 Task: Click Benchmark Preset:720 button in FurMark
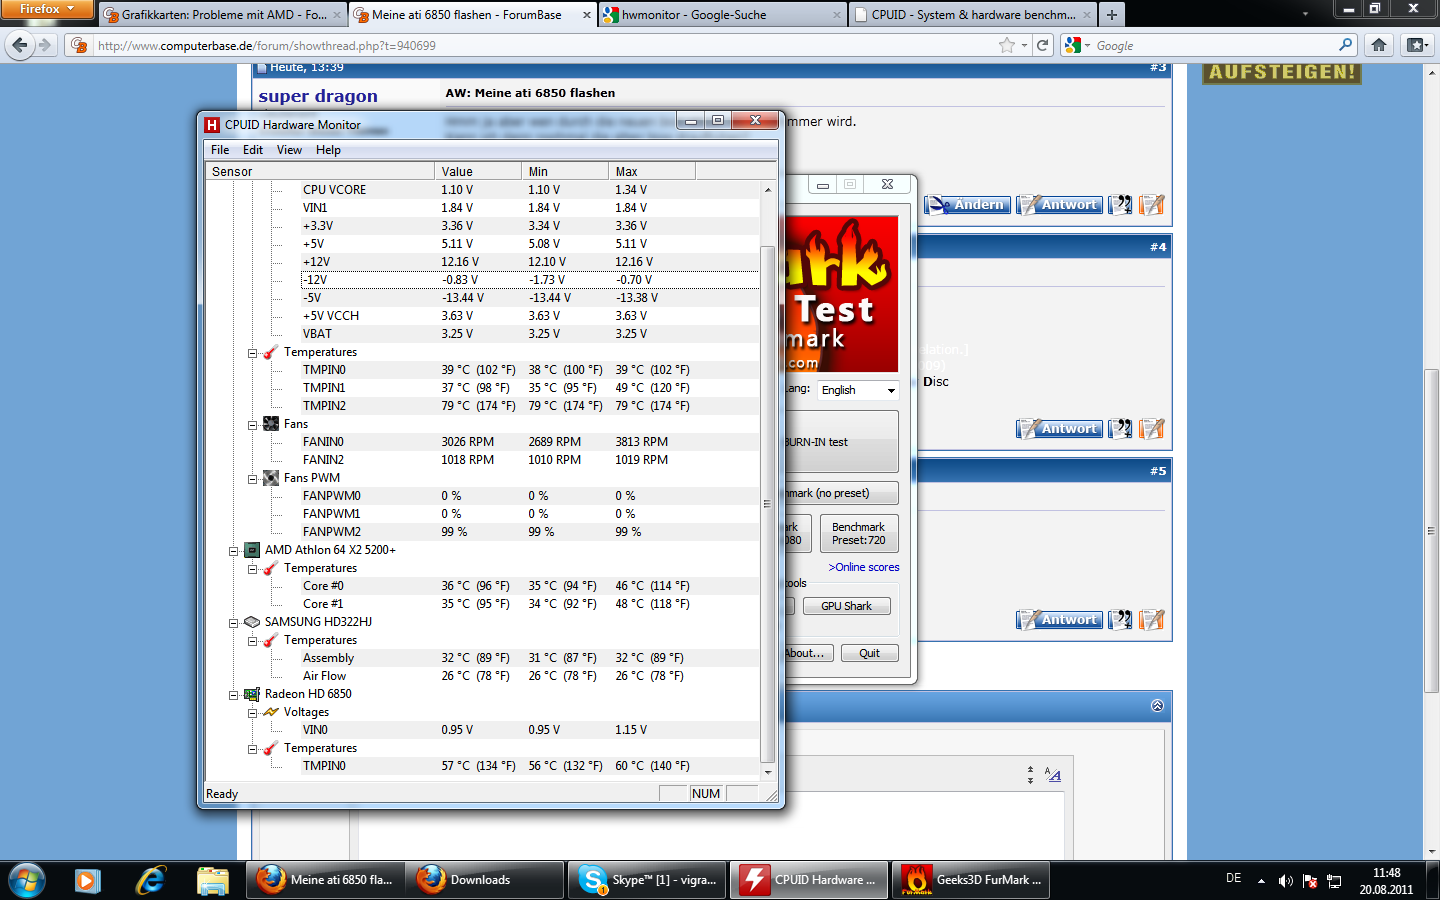click(x=859, y=533)
